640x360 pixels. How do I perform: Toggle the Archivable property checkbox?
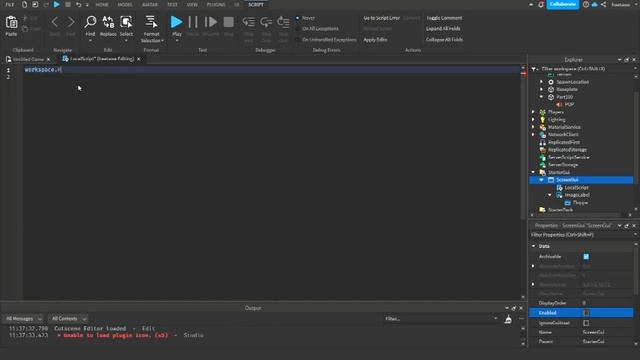coord(586,257)
